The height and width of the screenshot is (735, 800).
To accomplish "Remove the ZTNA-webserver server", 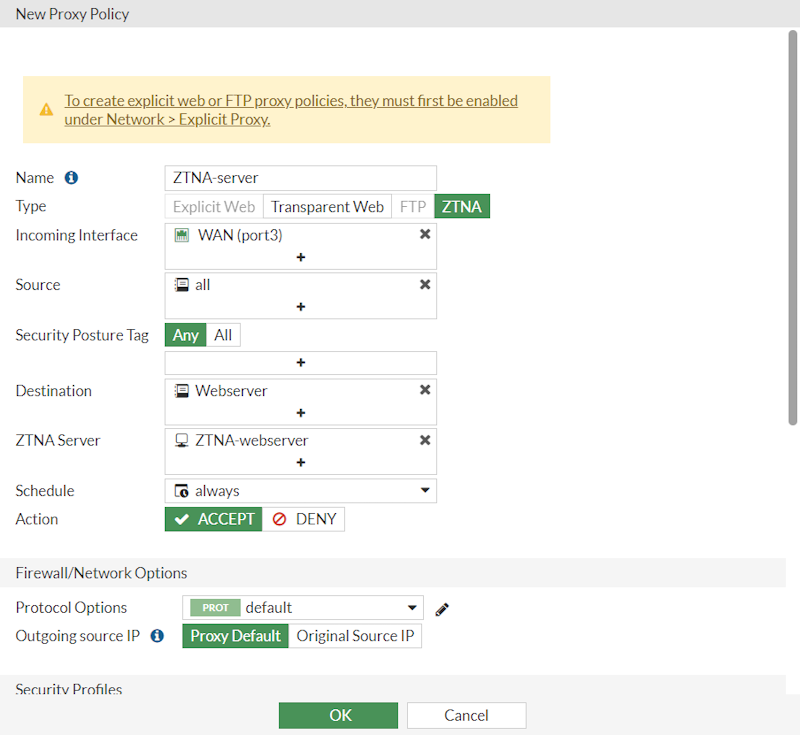I will click(x=425, y=439).
